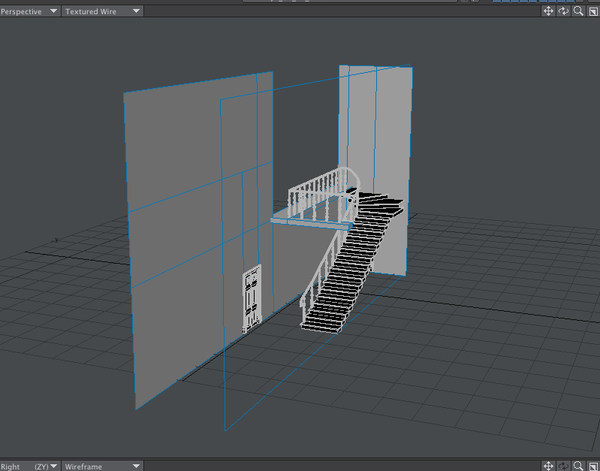
Task: Maximize the Perspective viewport with its corner icon
Action: [x=593, y=11]
